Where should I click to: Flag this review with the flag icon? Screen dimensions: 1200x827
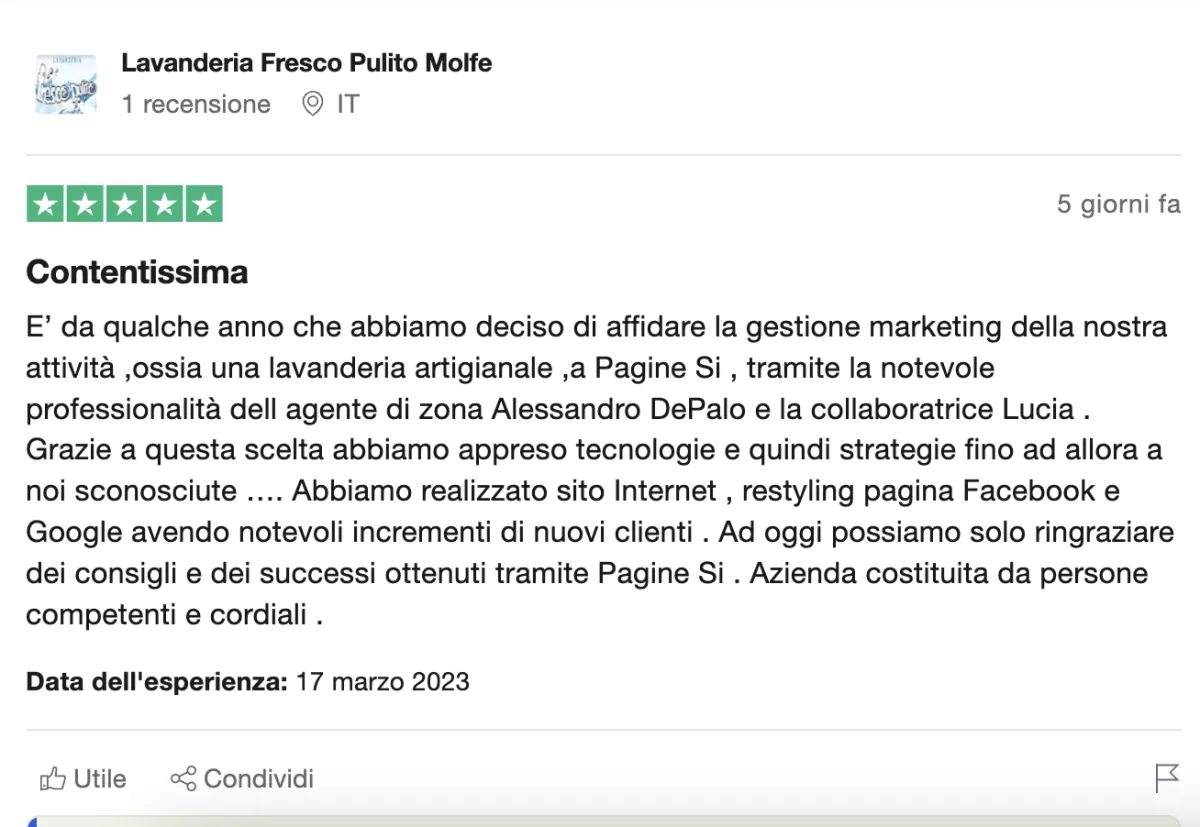1167,777
